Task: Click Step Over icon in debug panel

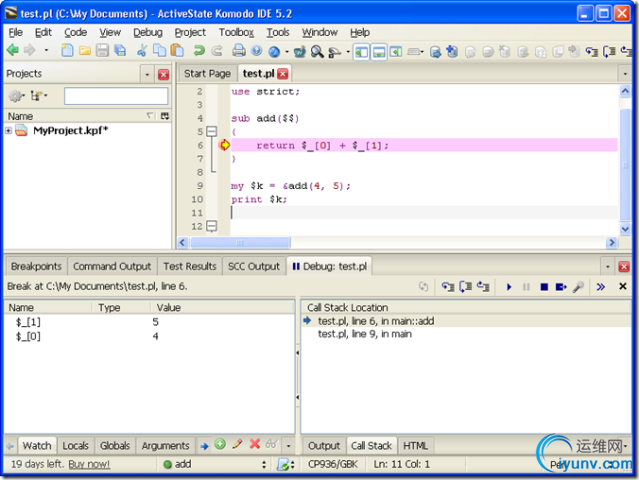Action: click(x=465, y=287)
